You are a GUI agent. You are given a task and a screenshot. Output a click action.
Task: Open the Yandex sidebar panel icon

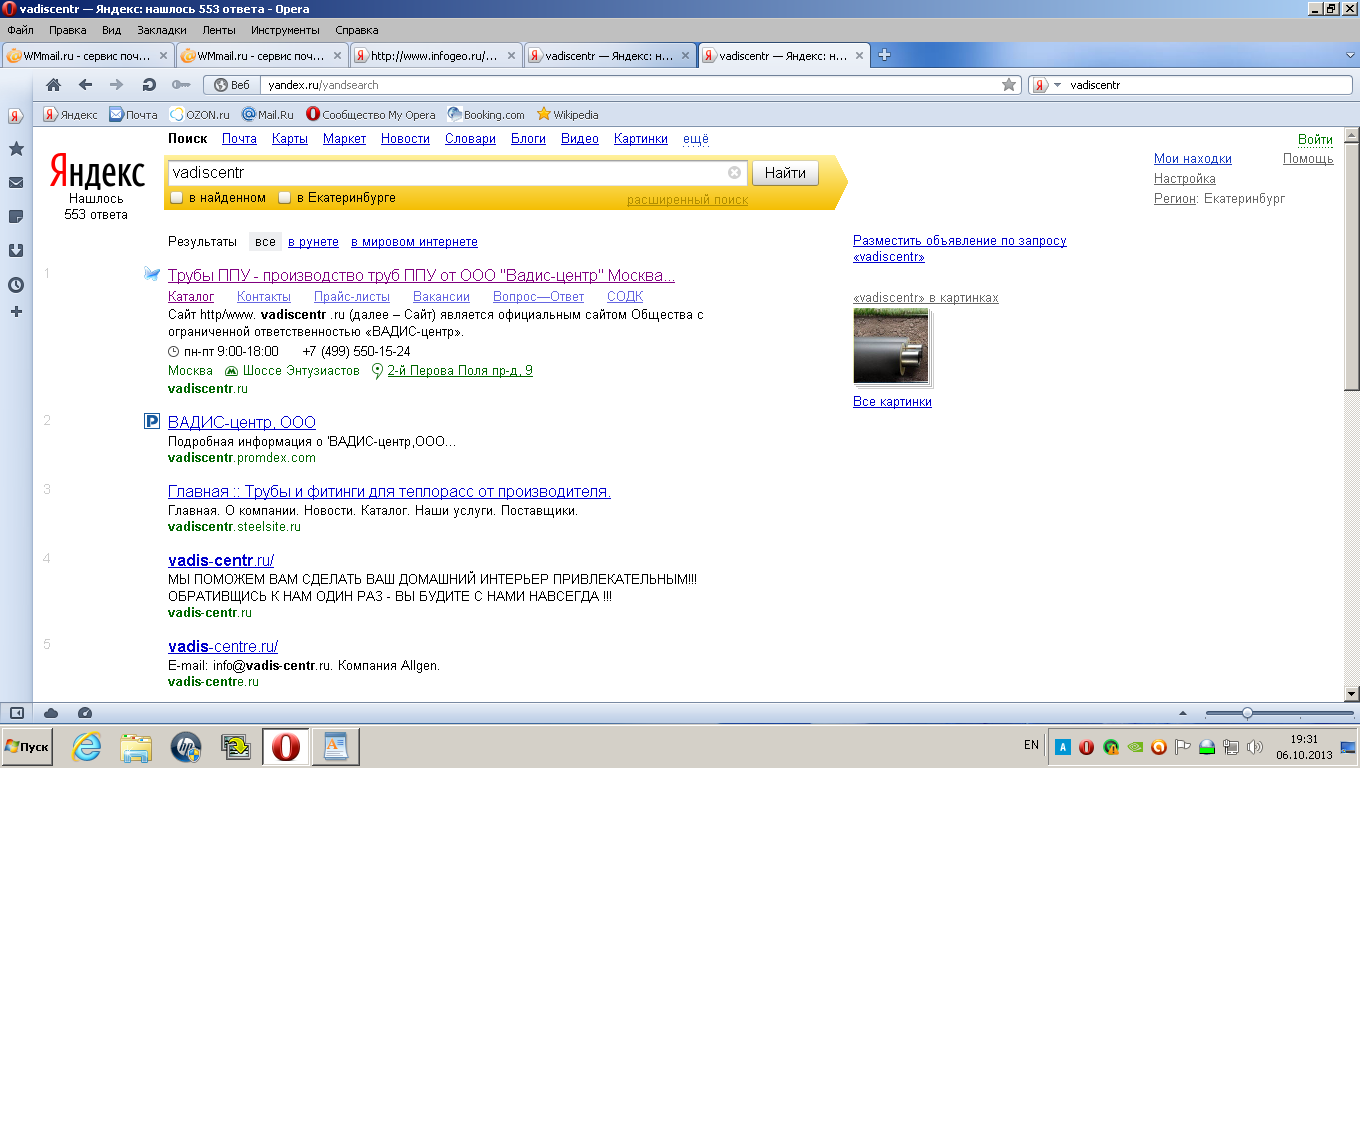(x=15, y=116)
